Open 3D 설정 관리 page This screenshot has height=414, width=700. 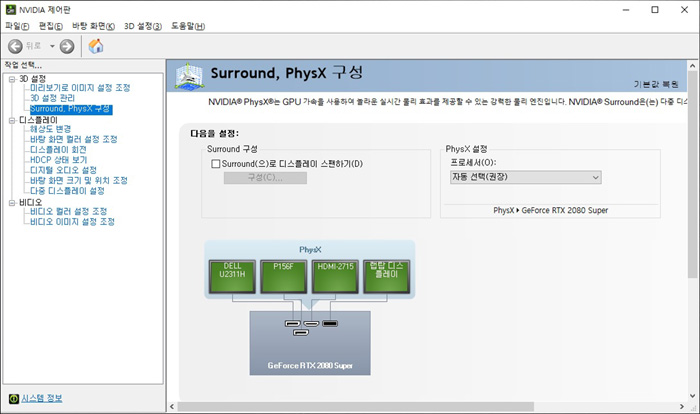(52, 98)
